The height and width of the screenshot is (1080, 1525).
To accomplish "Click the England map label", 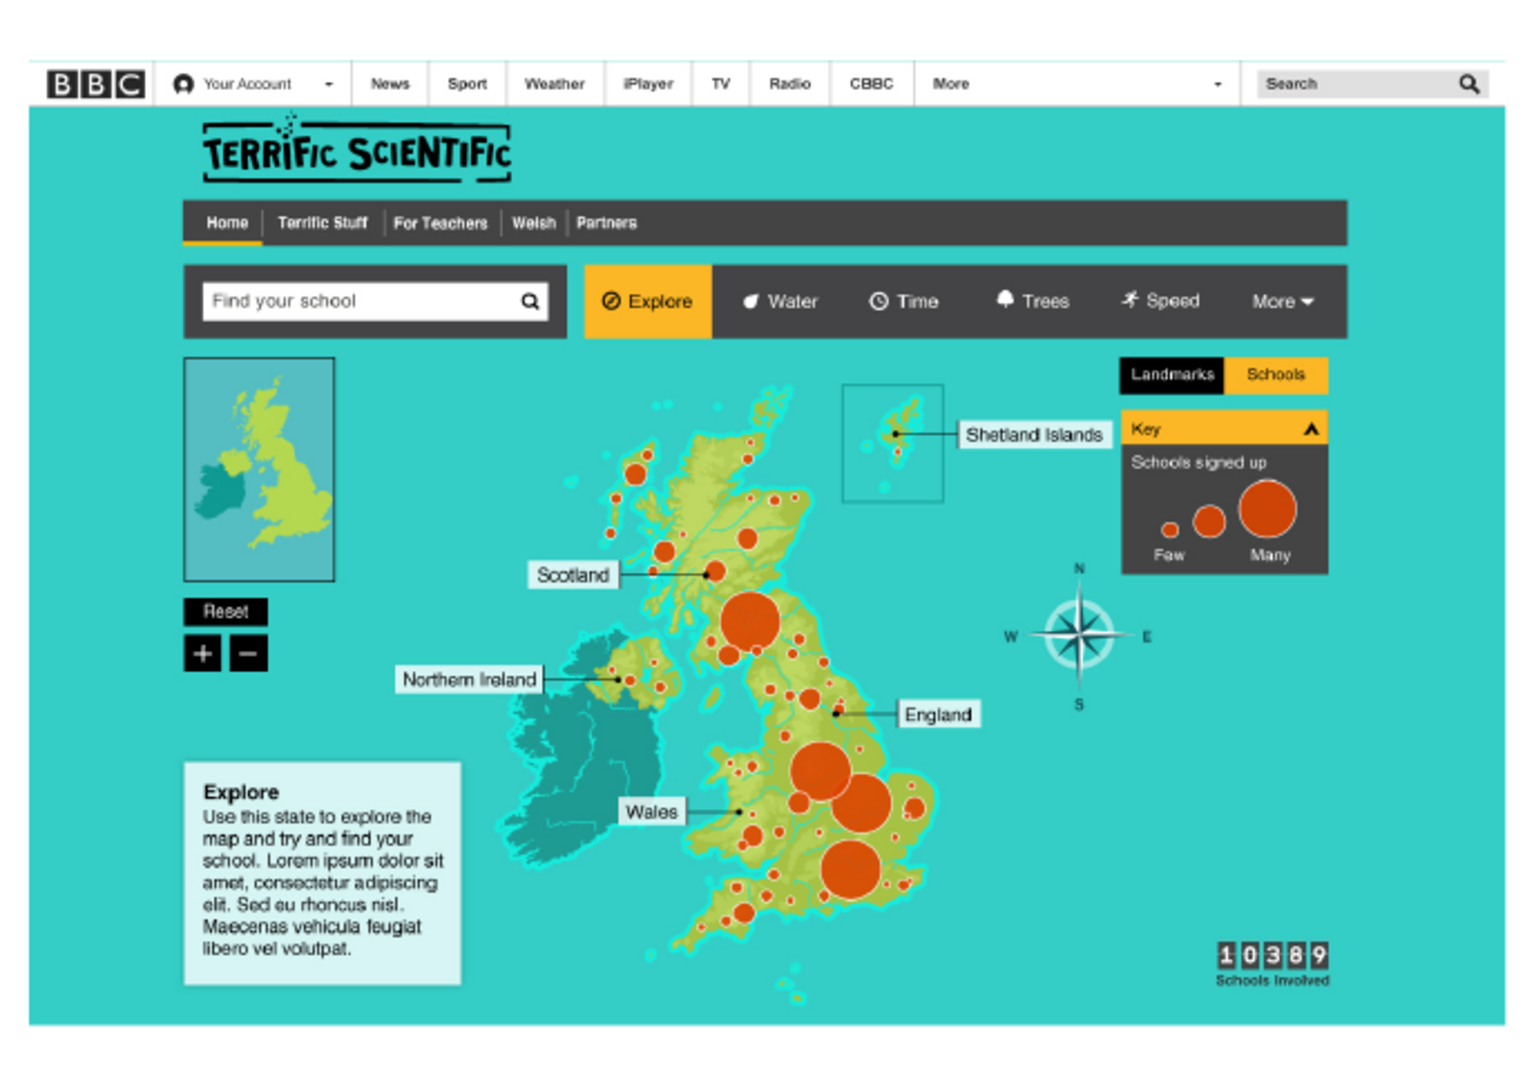I will tap(938, 715).
